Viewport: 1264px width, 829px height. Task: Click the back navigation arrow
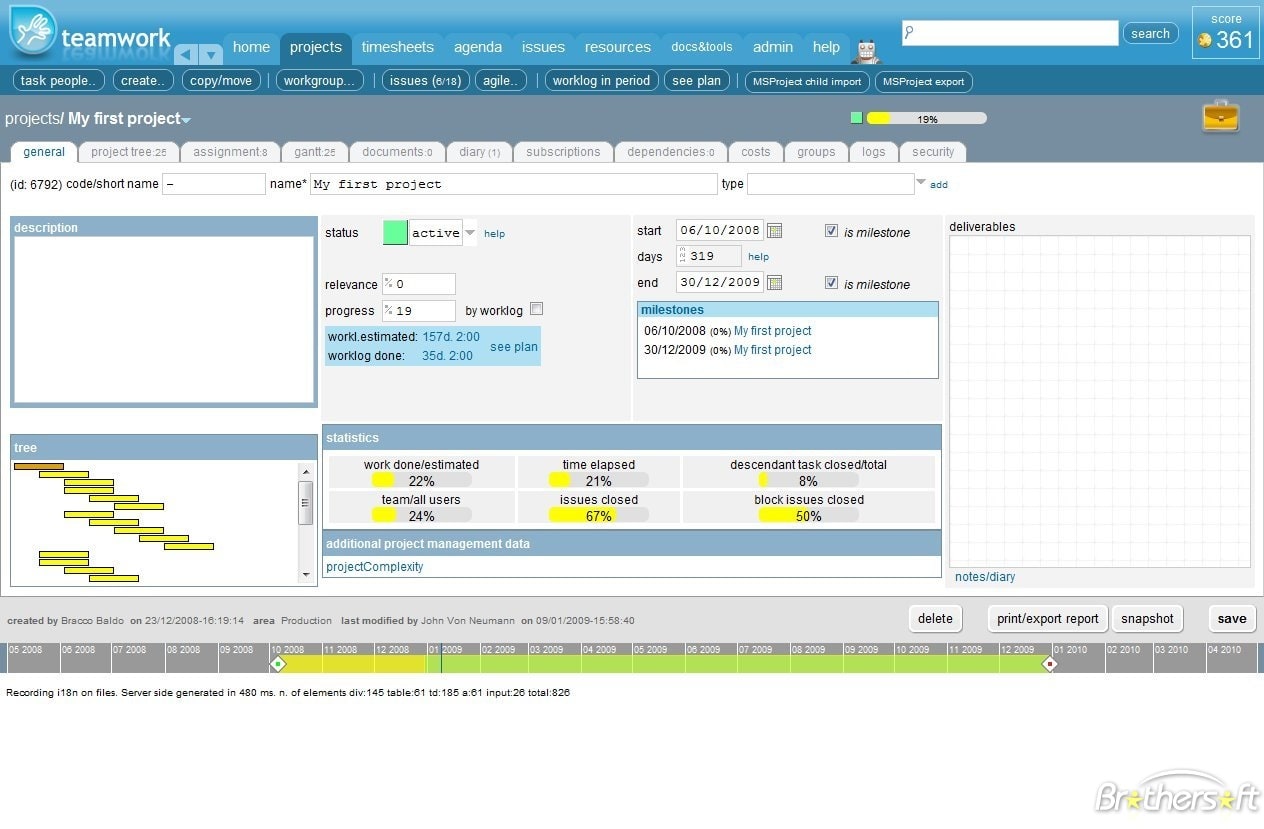pyautogui.click(x=186, y=54)
